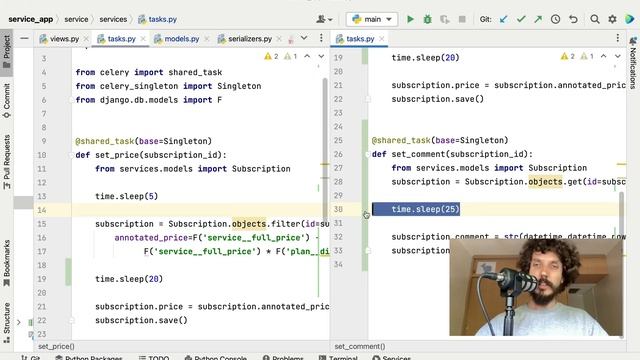
Task: Start debugging with the bug icon
Action: 427,19
